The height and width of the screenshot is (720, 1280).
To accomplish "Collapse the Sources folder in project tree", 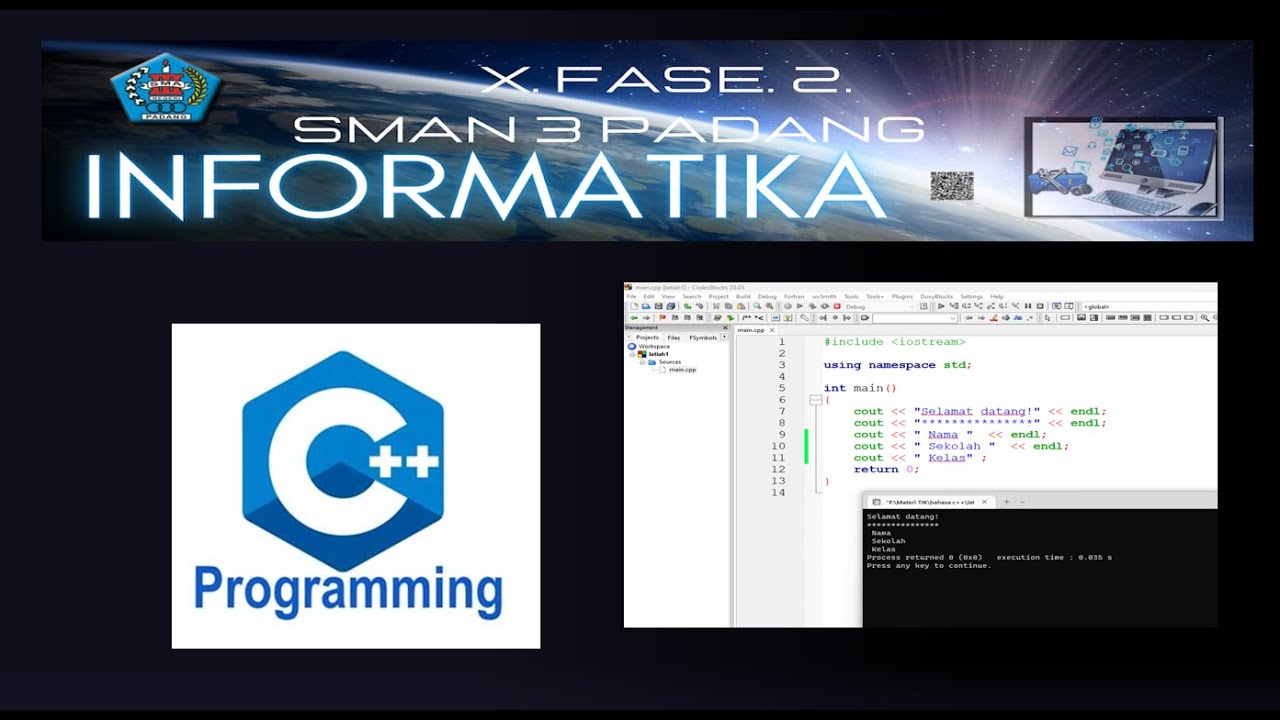I will (642, 362).
